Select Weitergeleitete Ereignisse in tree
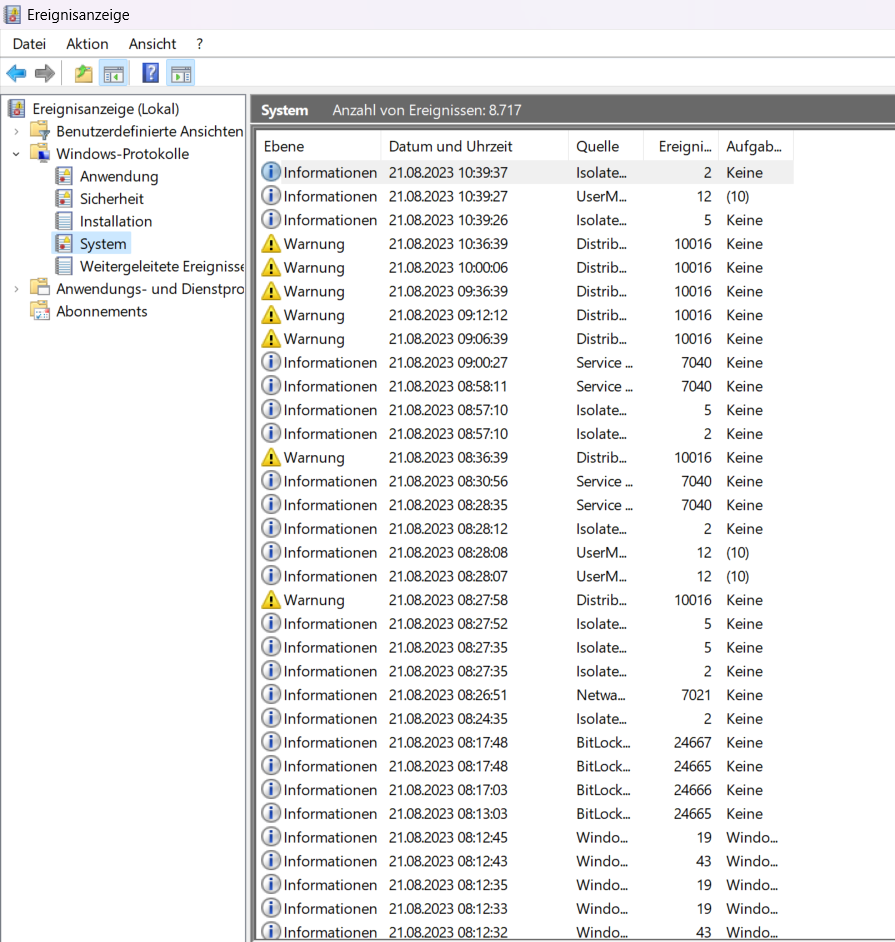The image size is (895, 942). tap(162, 266)
